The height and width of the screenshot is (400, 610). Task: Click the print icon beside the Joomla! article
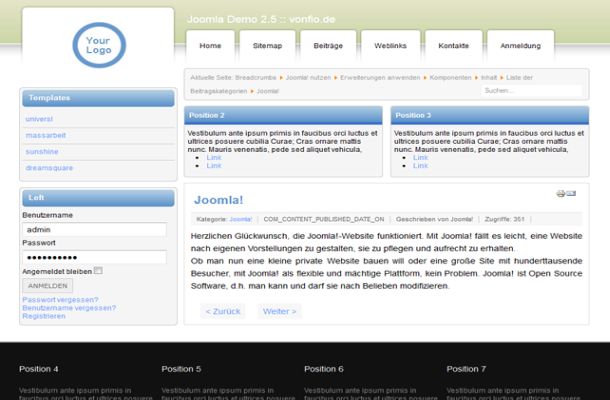pos(561,193)
